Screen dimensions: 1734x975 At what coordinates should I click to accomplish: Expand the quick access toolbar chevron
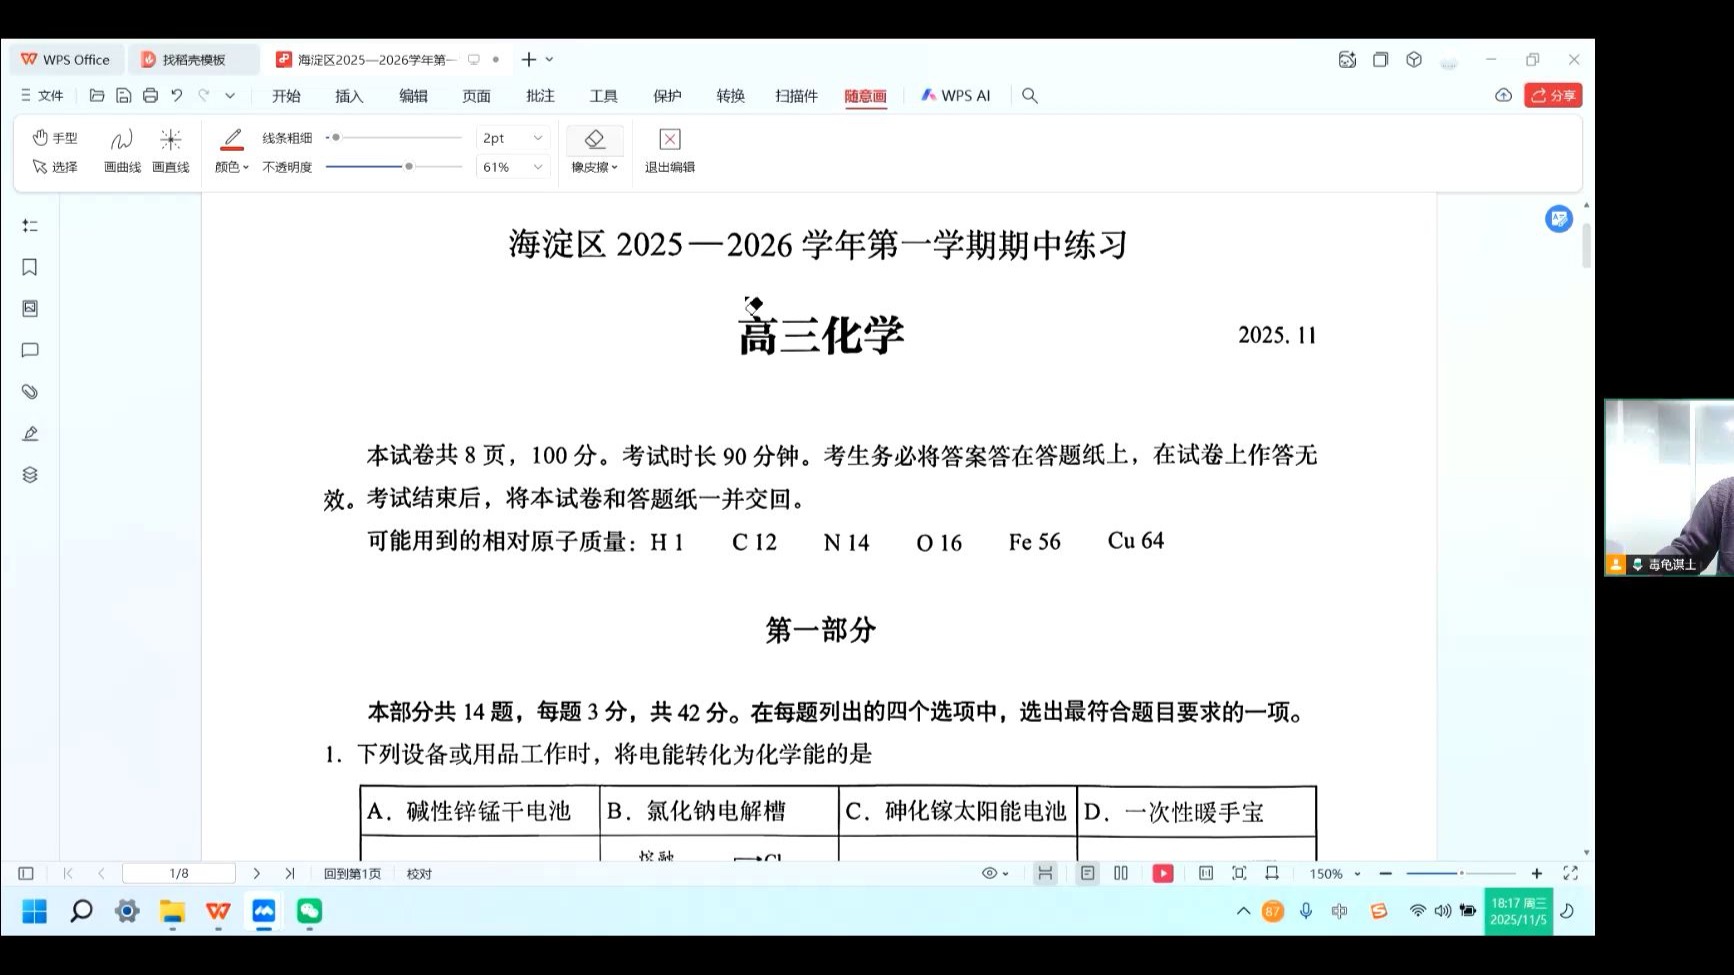pos(230,96)
